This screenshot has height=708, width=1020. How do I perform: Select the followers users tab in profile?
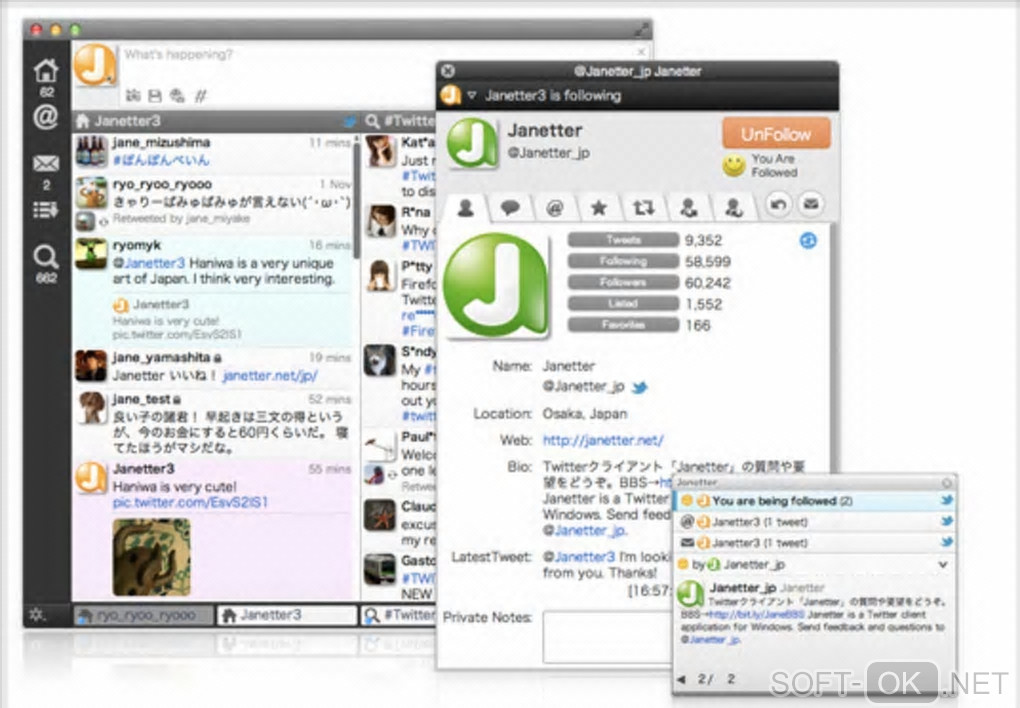[733, 208]
